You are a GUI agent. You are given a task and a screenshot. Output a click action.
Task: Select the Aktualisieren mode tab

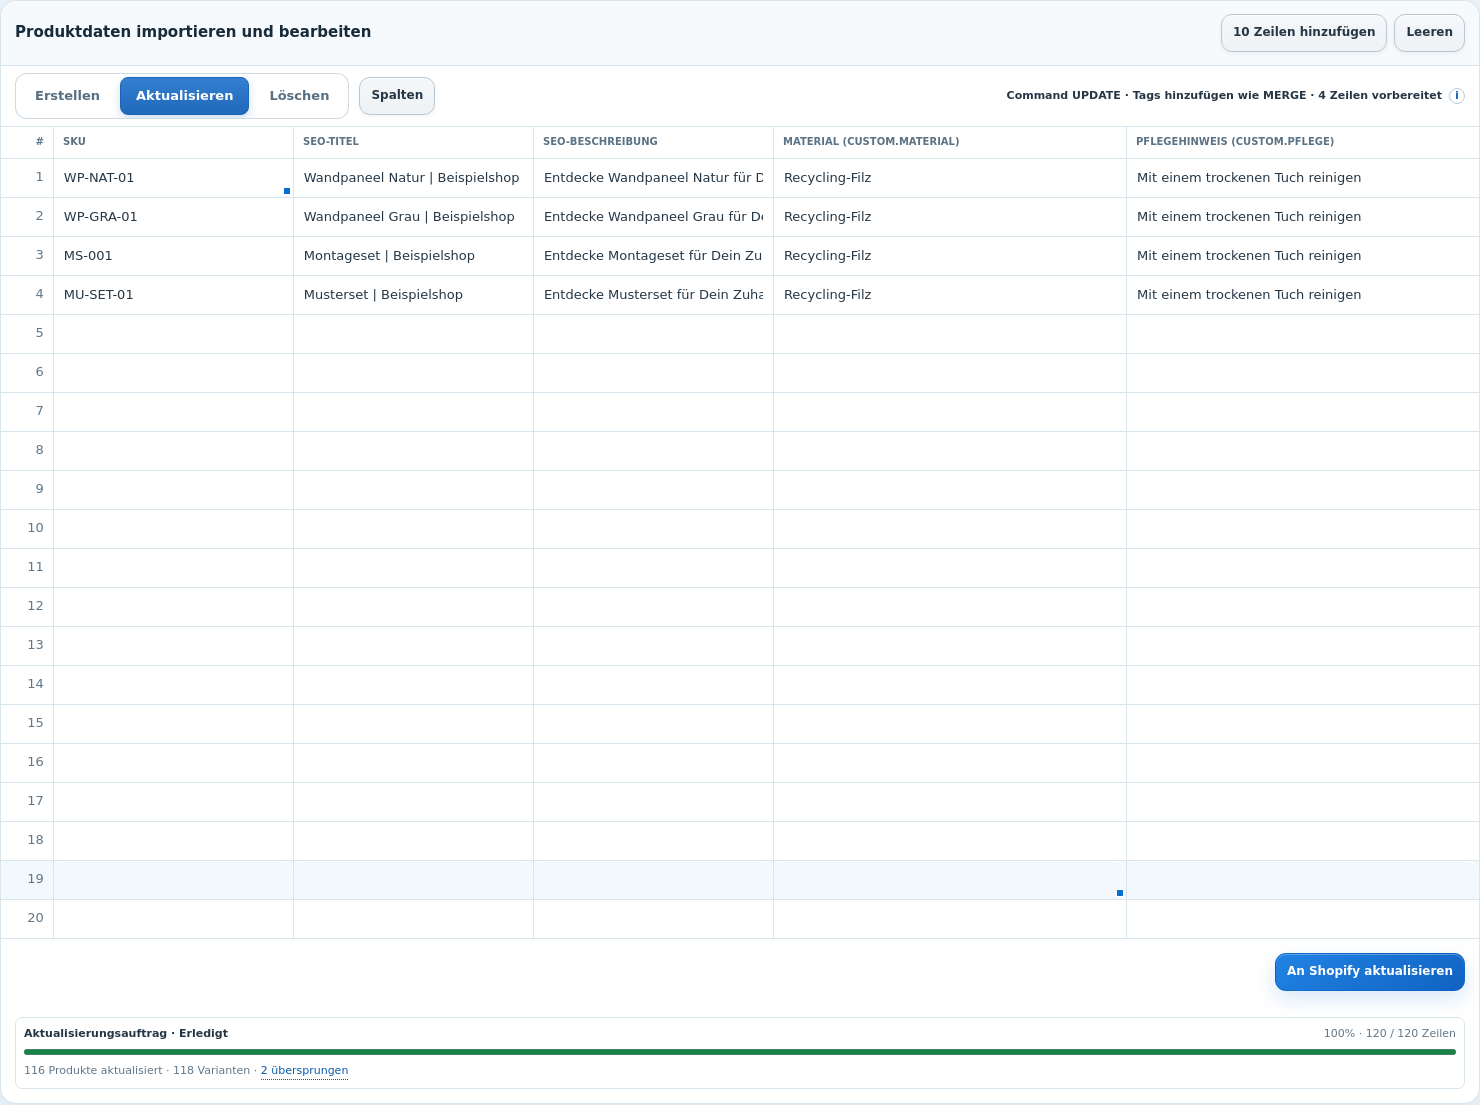pos(185,96)
